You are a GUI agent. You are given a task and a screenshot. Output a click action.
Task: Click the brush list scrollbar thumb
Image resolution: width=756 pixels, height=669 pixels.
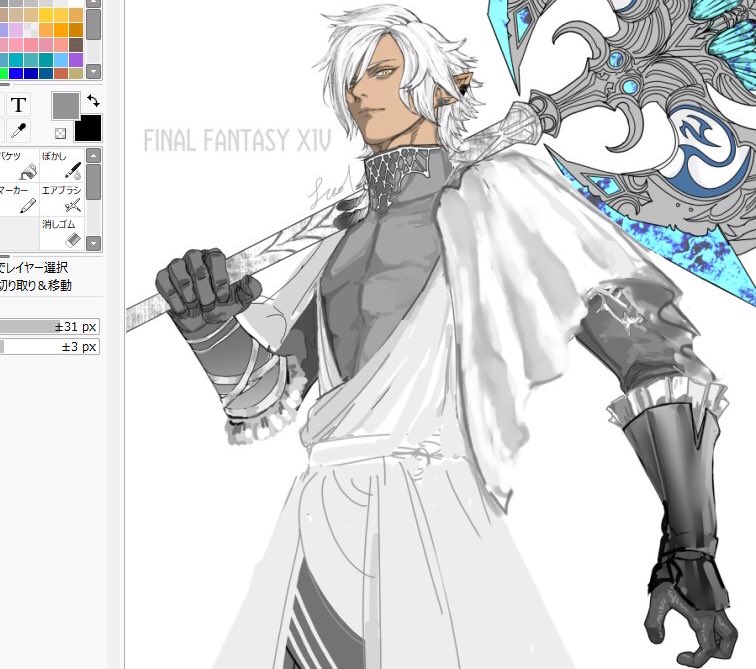click(x=94, y=182)
